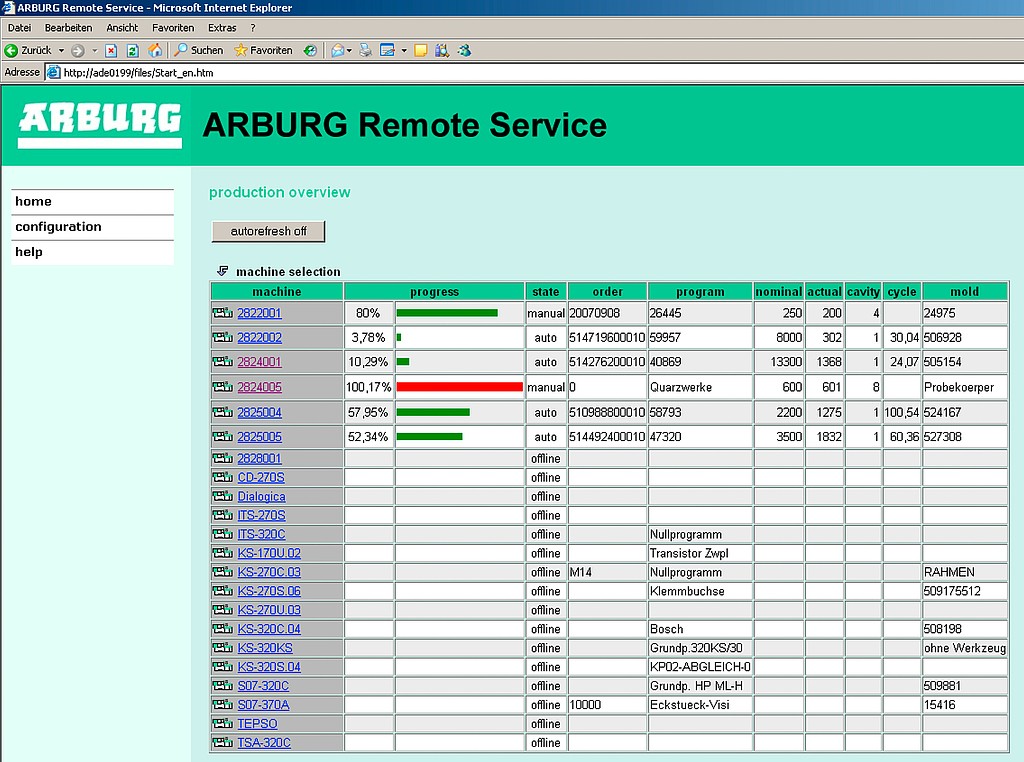Click machine icon next to 2828001
Viewport: 1024px width, 762px height.
(x=223, y=458)
